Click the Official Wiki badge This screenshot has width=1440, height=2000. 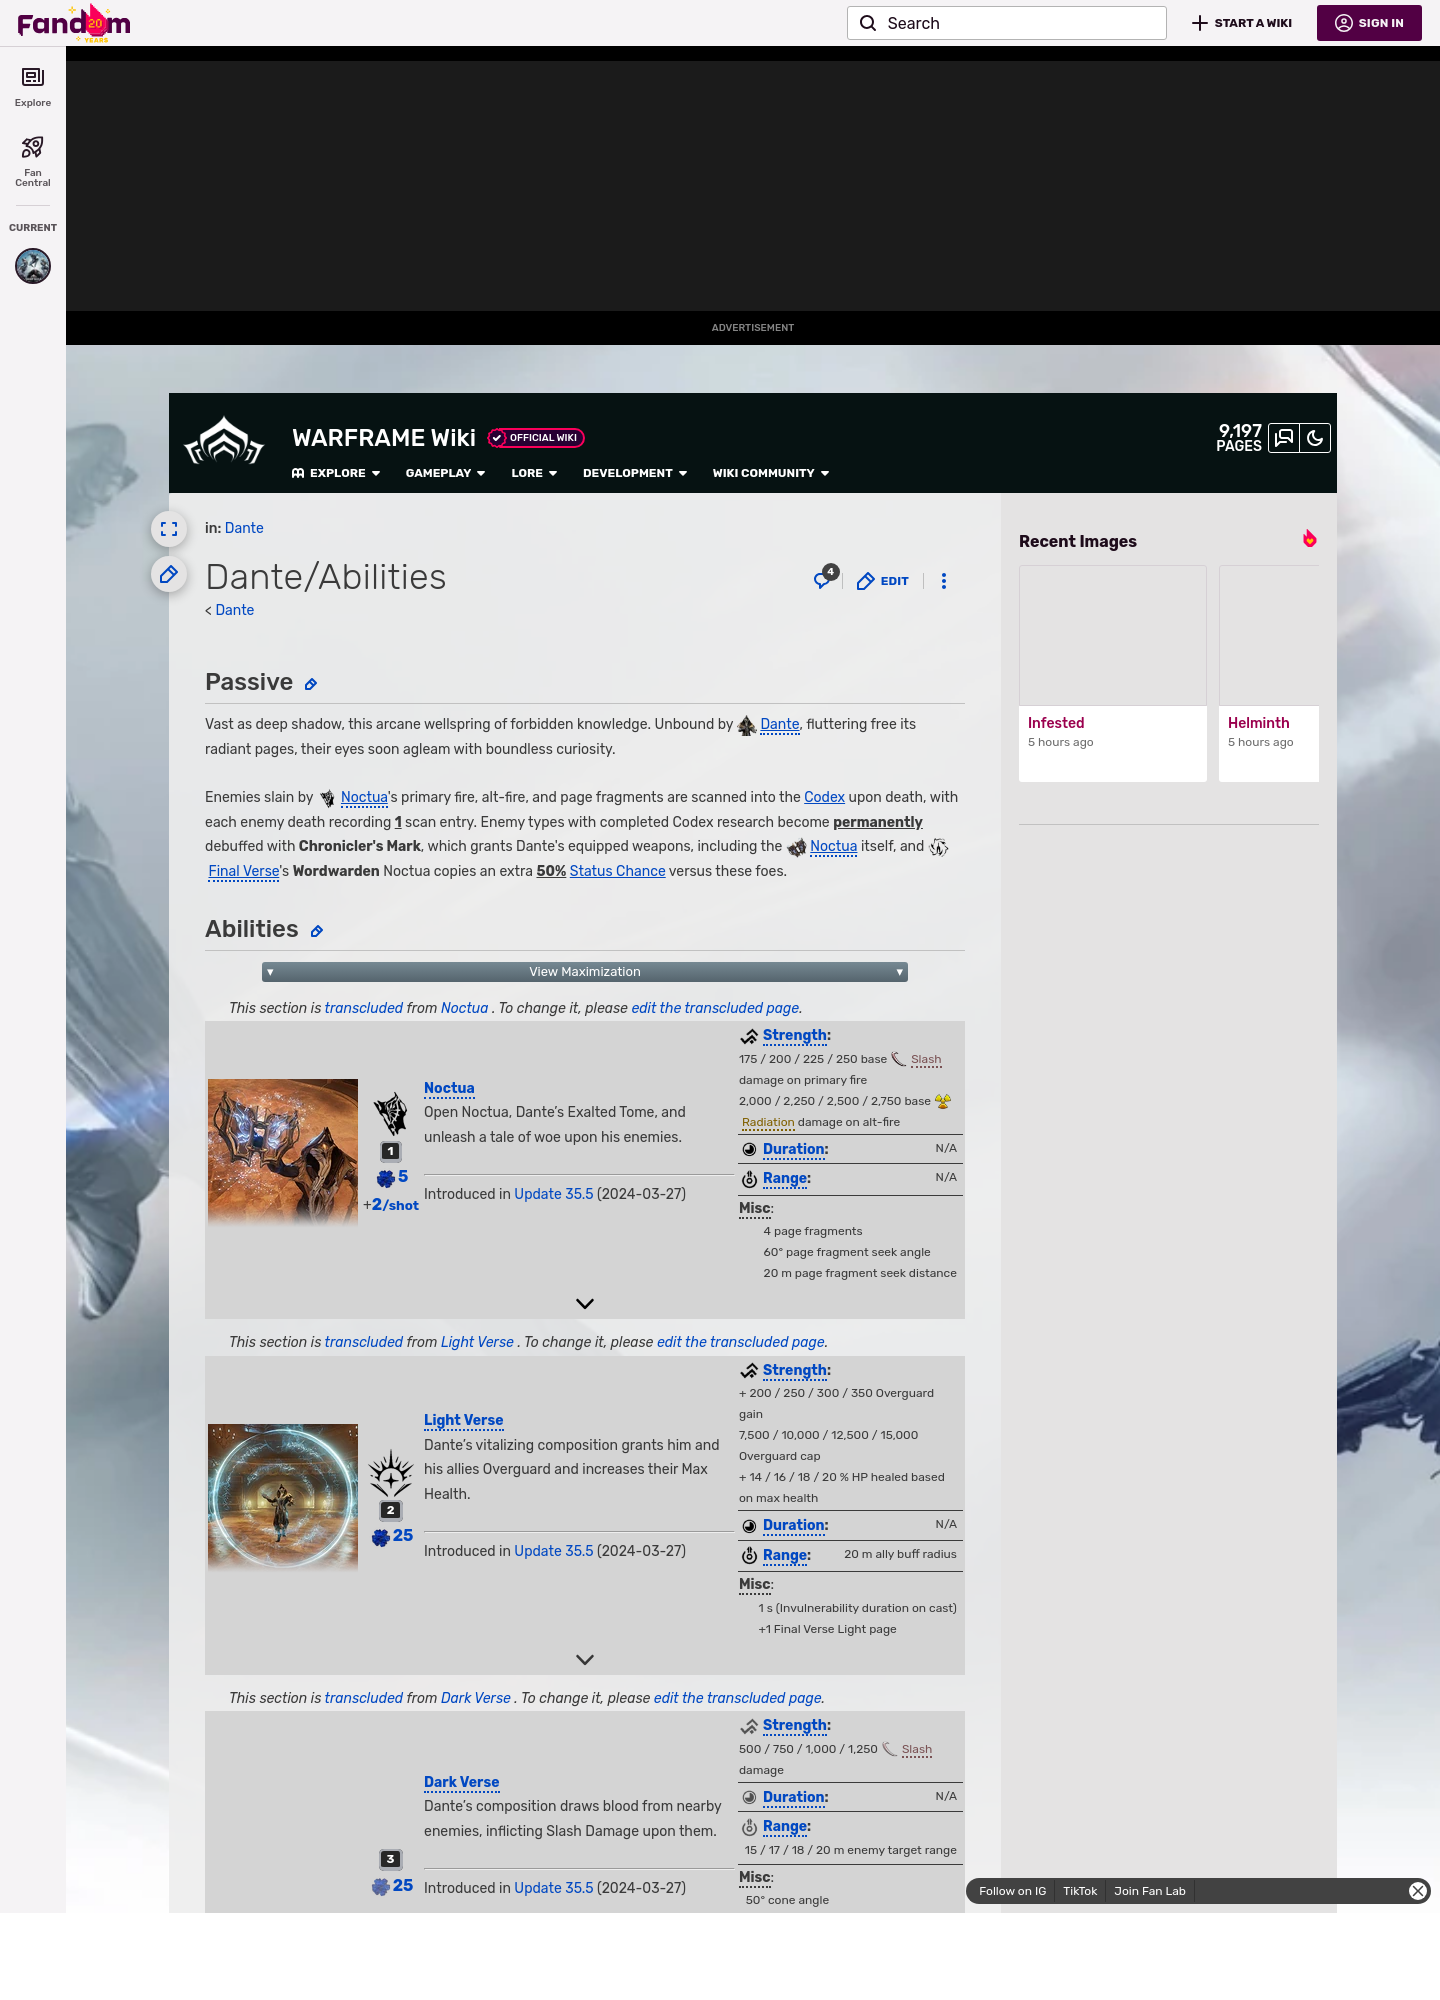pyautogui.click(x=536, y=438)
